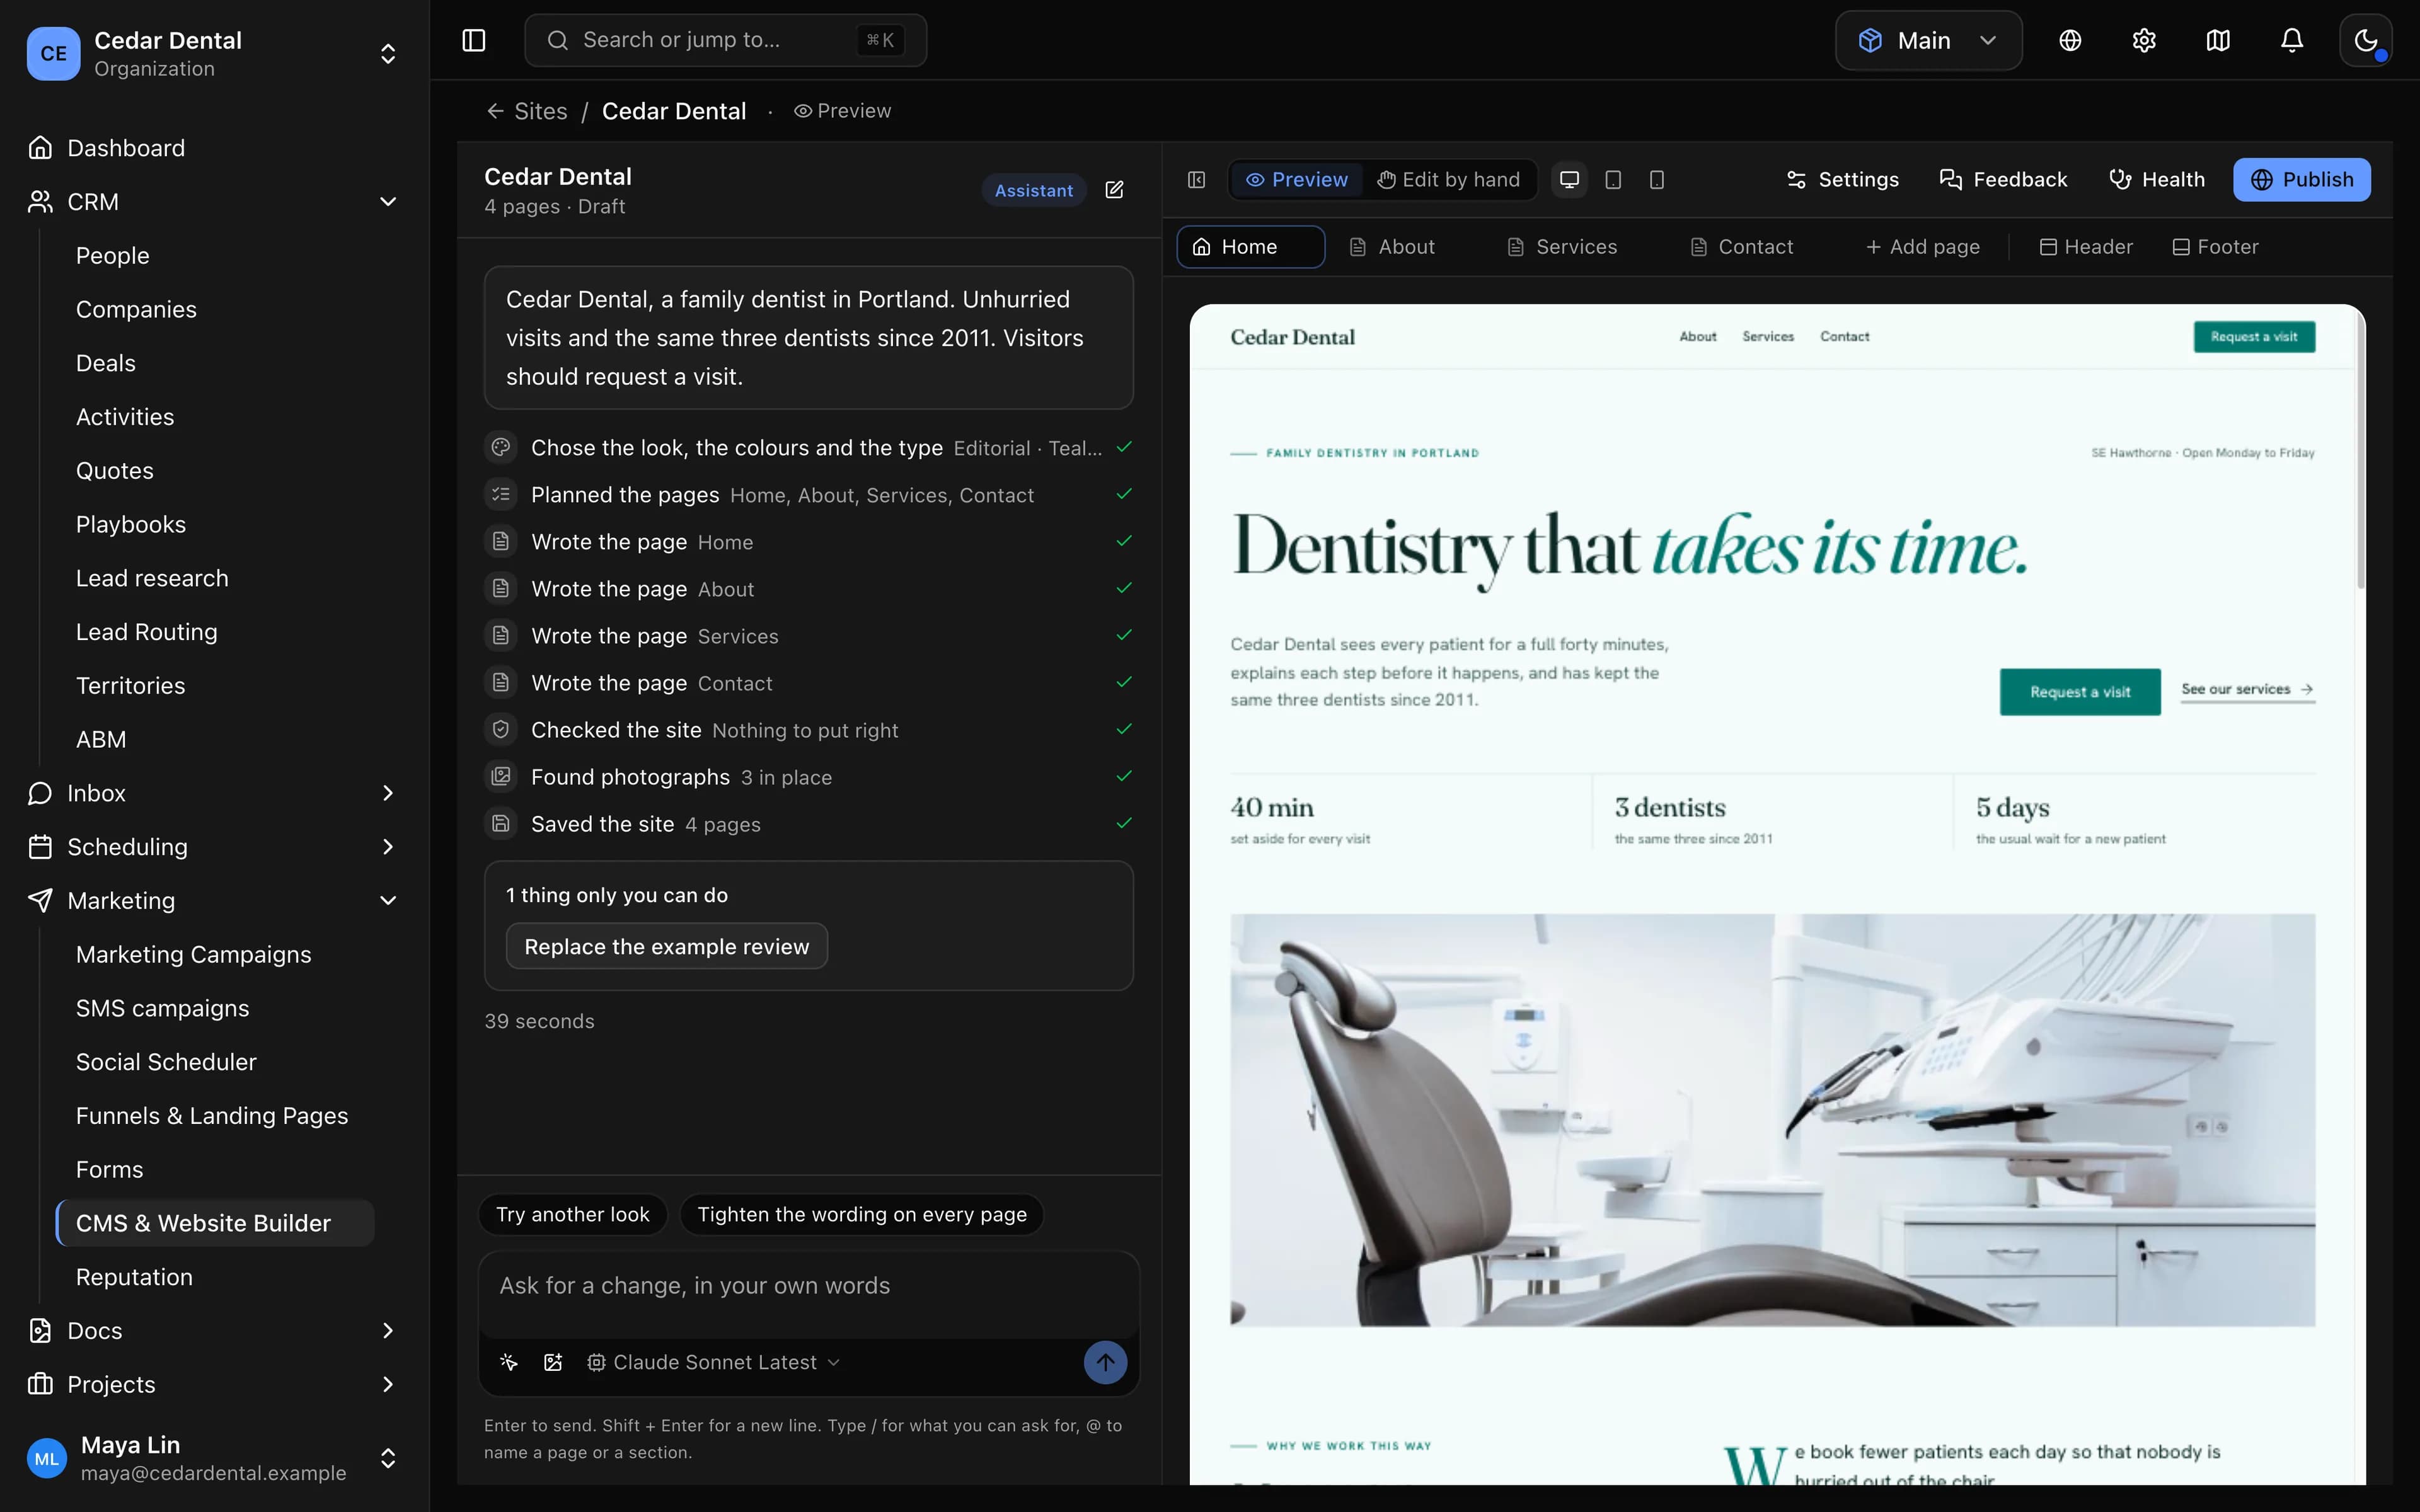Screen dimensions: 2420x1512
Task: Open the globe language icon
Action: [2070, 40]
